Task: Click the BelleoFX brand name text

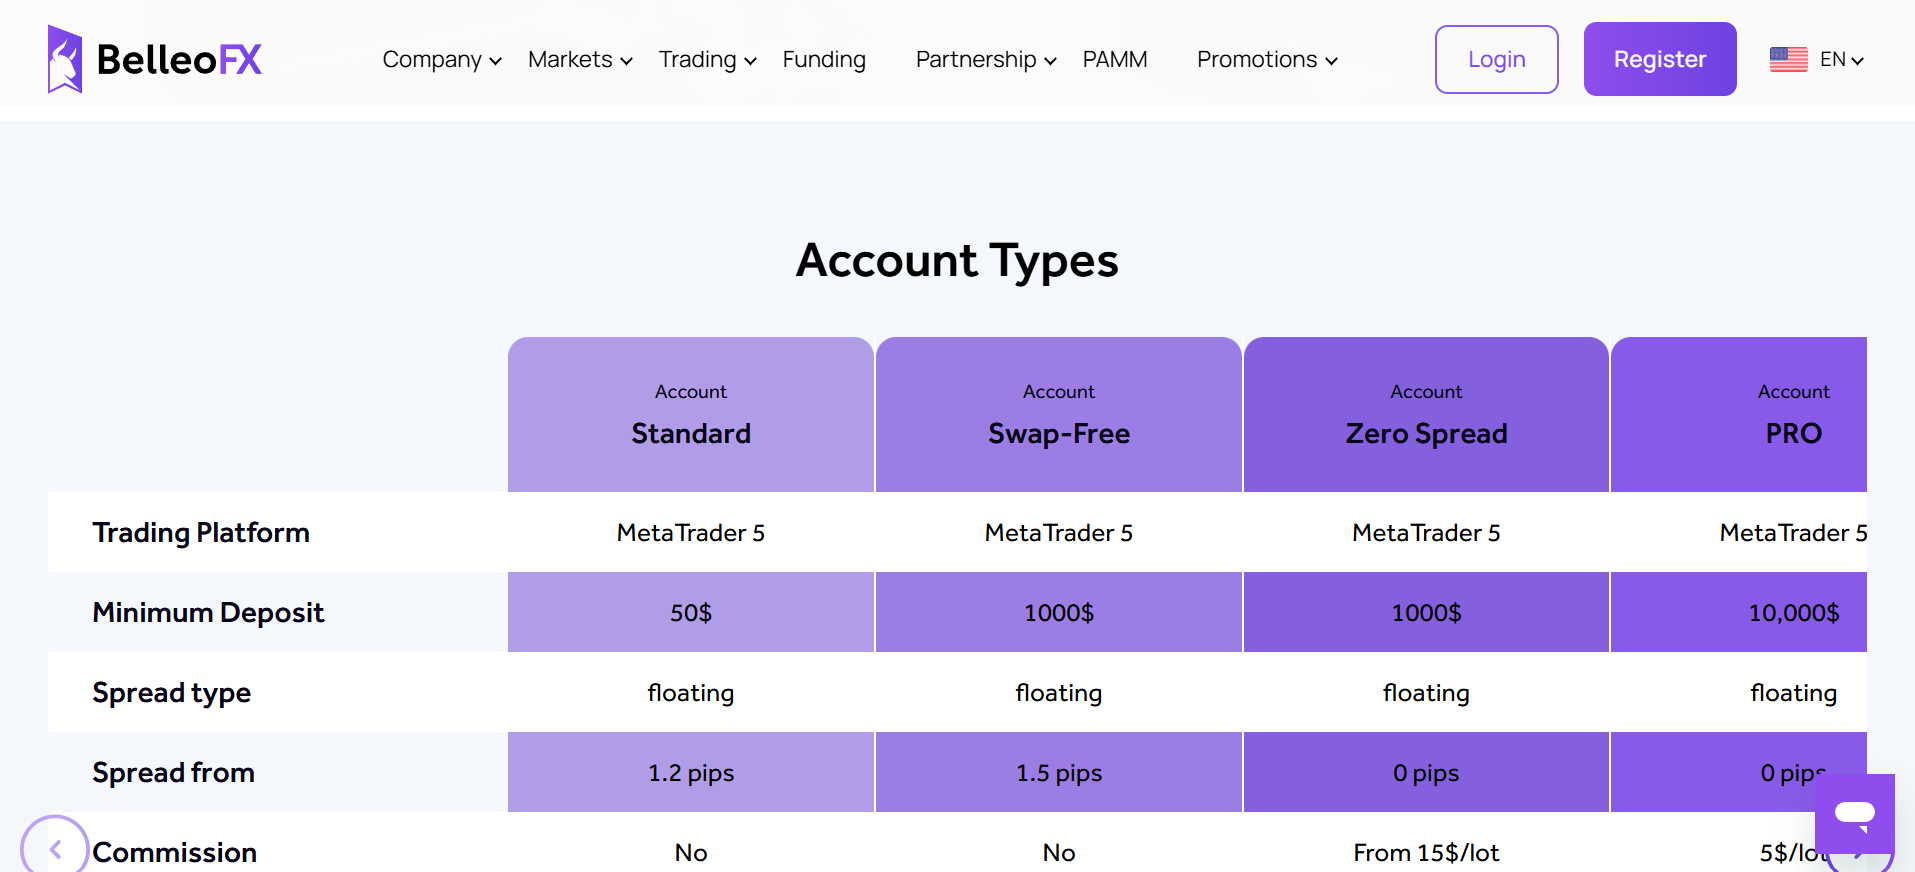Action: click(x=179, y=60)
